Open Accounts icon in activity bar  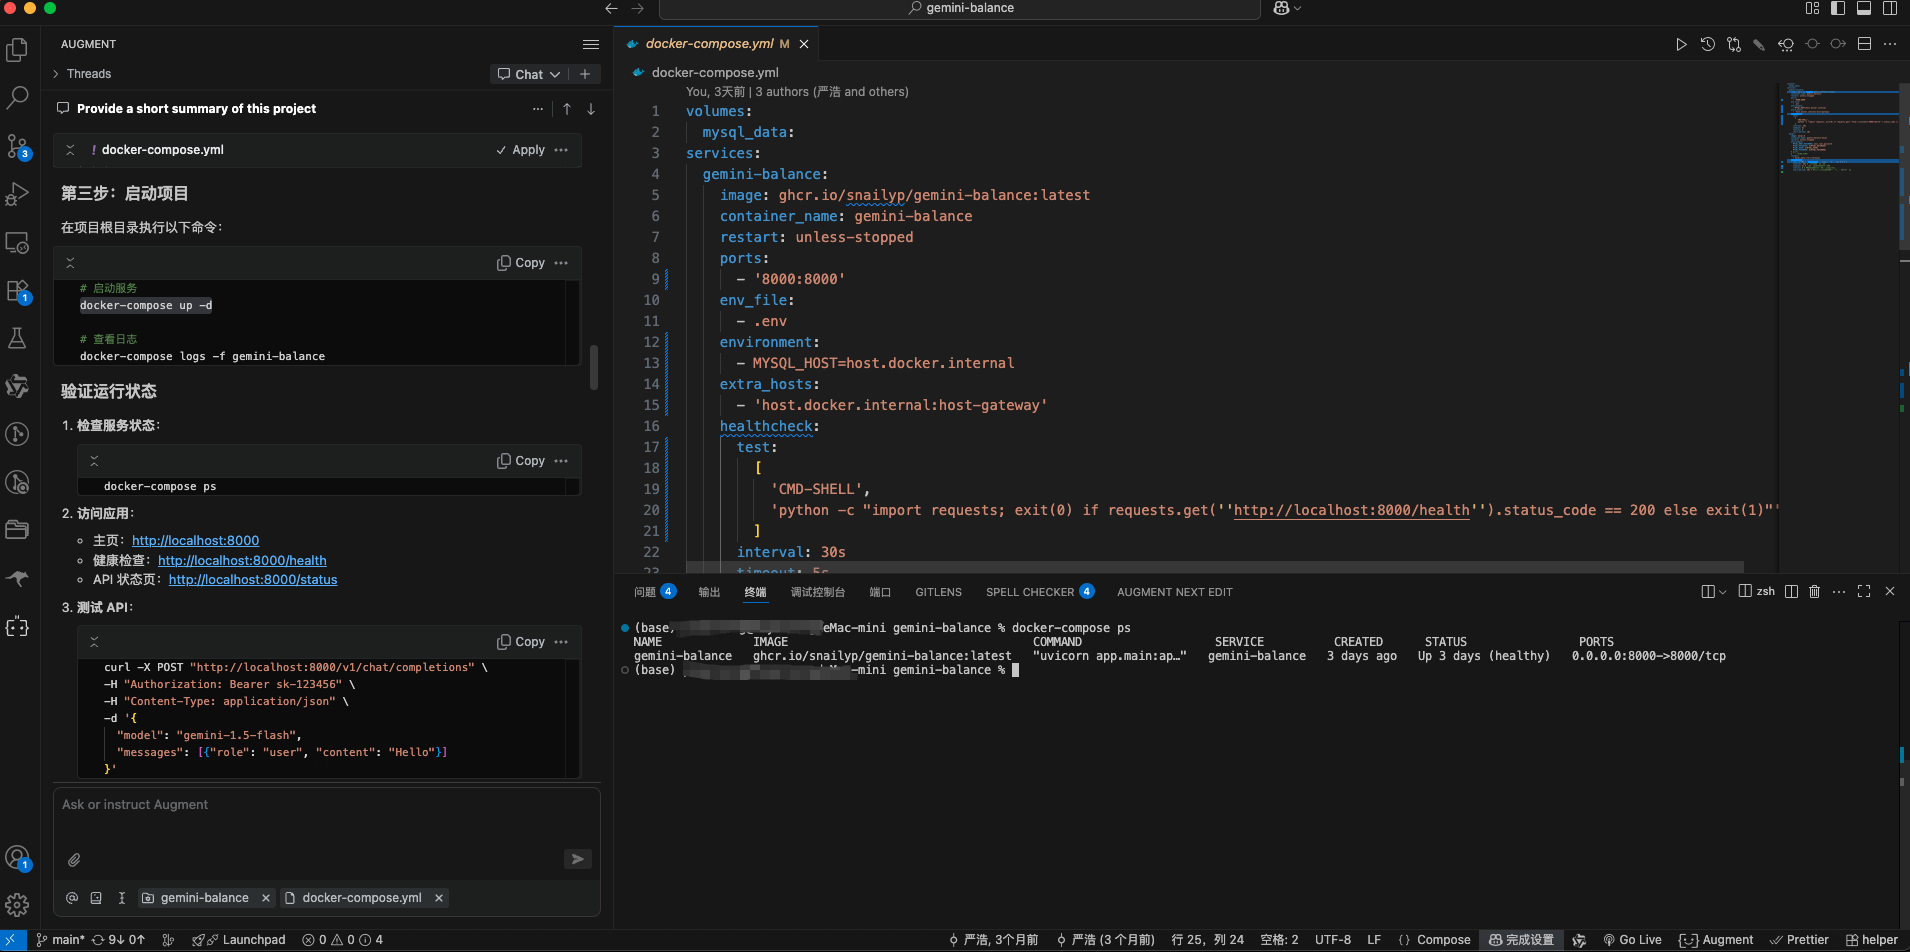[17, 857]
